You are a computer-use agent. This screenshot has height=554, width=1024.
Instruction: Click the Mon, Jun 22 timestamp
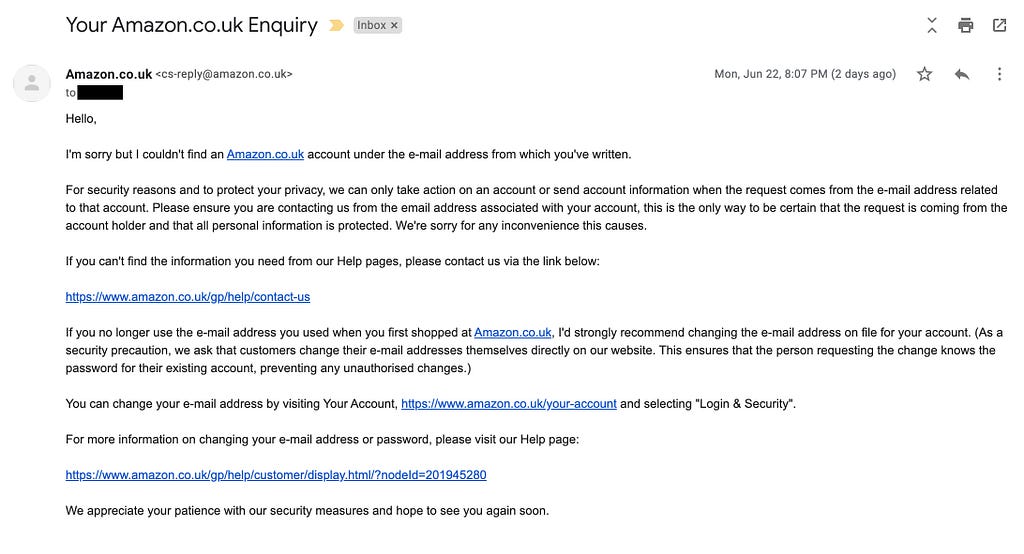[x=805, y=74]
